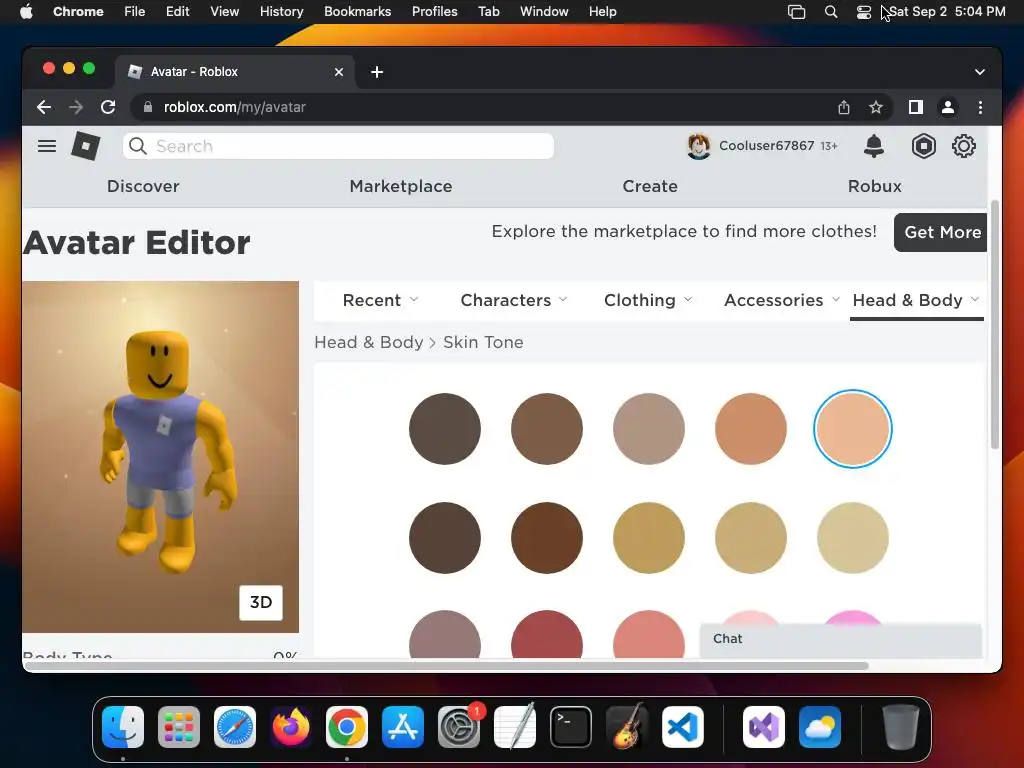The image size is (1024, 768).
Task: Toggle Chrome side panel
Action: [916, 107]
